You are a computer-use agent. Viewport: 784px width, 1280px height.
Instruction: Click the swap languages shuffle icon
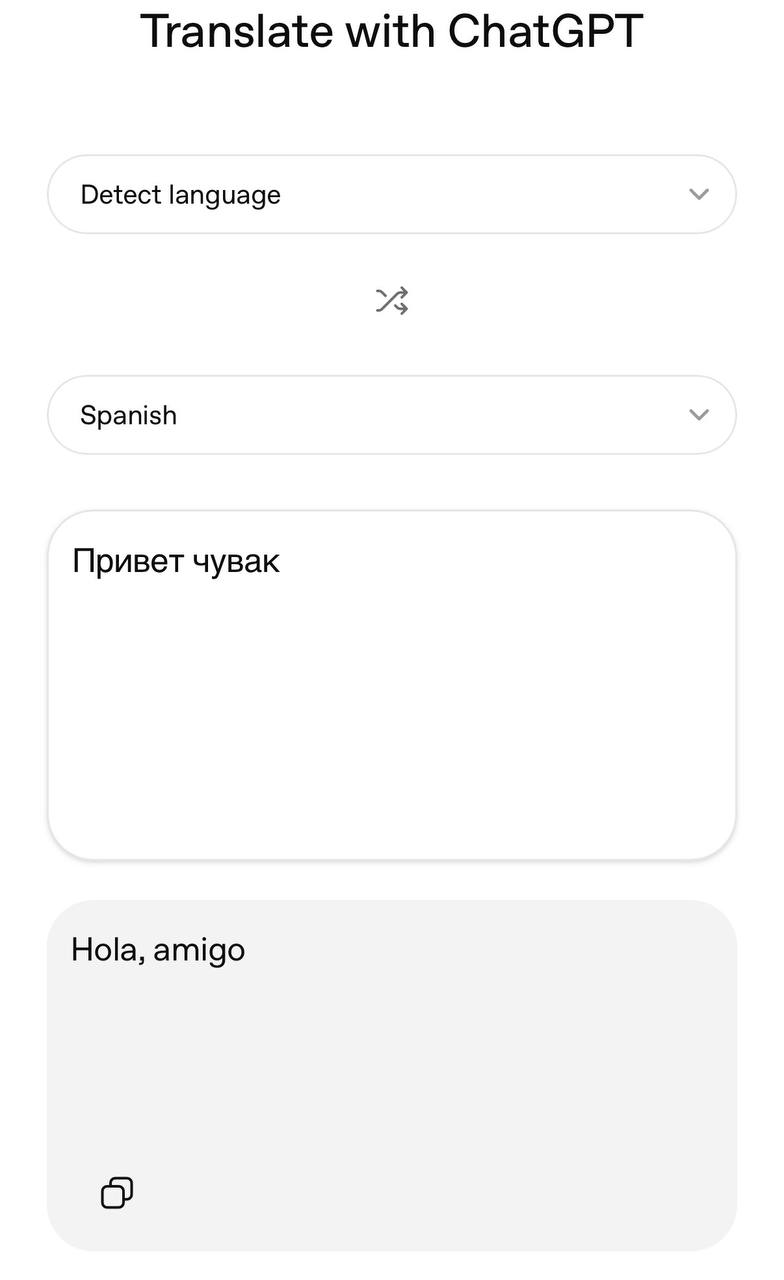(x=392, y=300)
